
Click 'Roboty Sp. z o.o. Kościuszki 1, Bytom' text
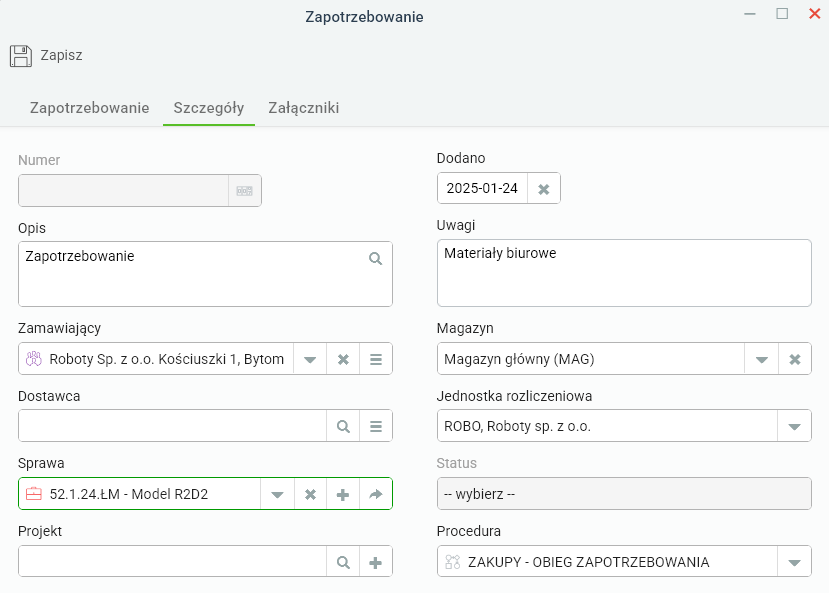click(167, 359)
